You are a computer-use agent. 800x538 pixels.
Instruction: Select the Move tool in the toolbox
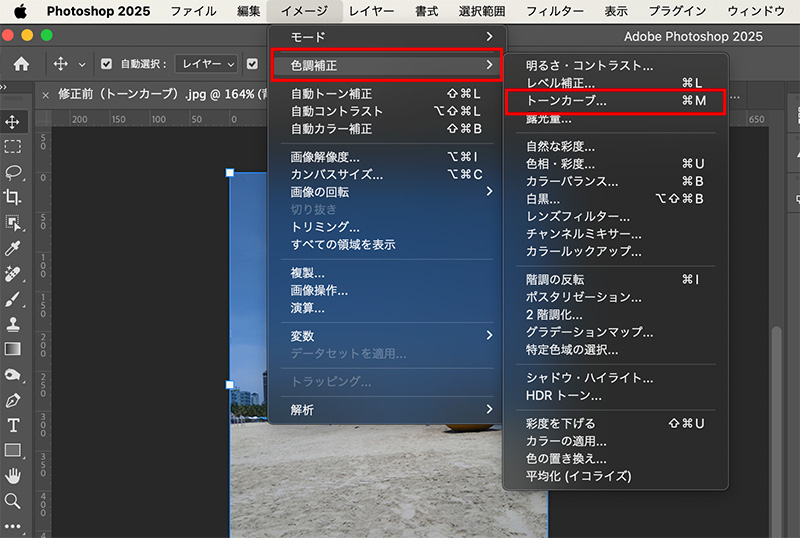pos(12,122)
